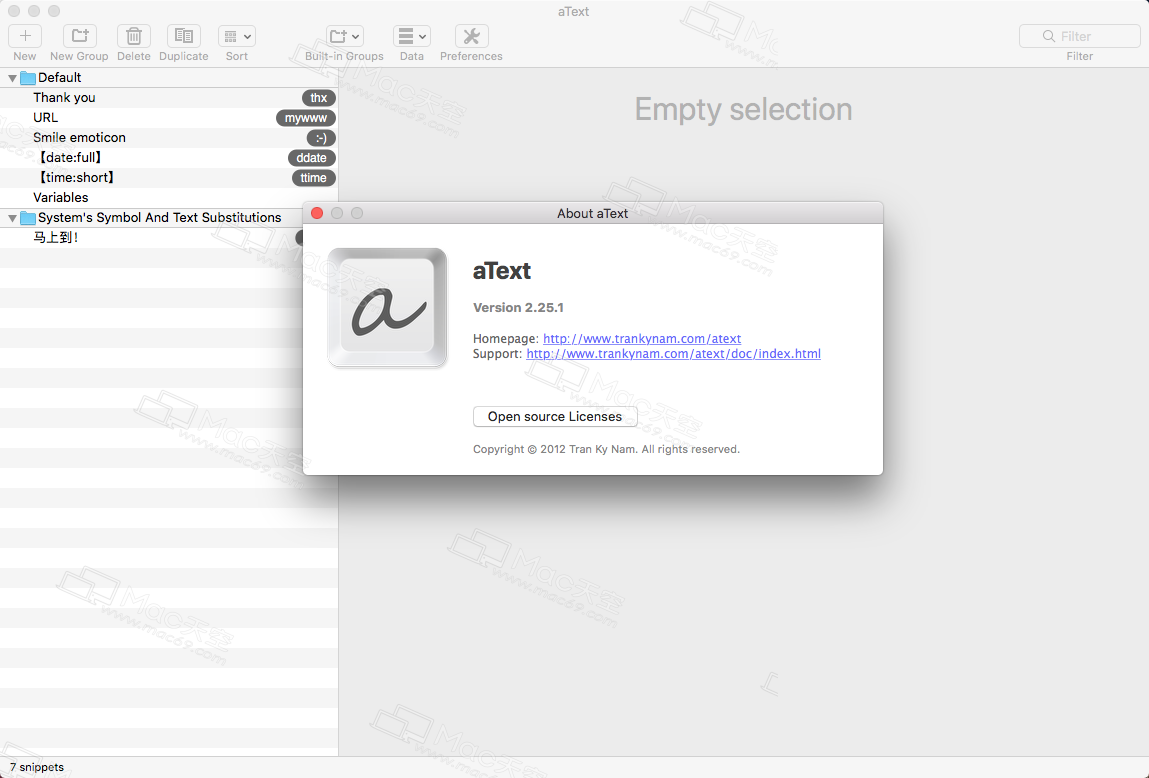Screen dimensions: 1149x778
Task: Open the Support documentation link
Action: coord(673,354)
